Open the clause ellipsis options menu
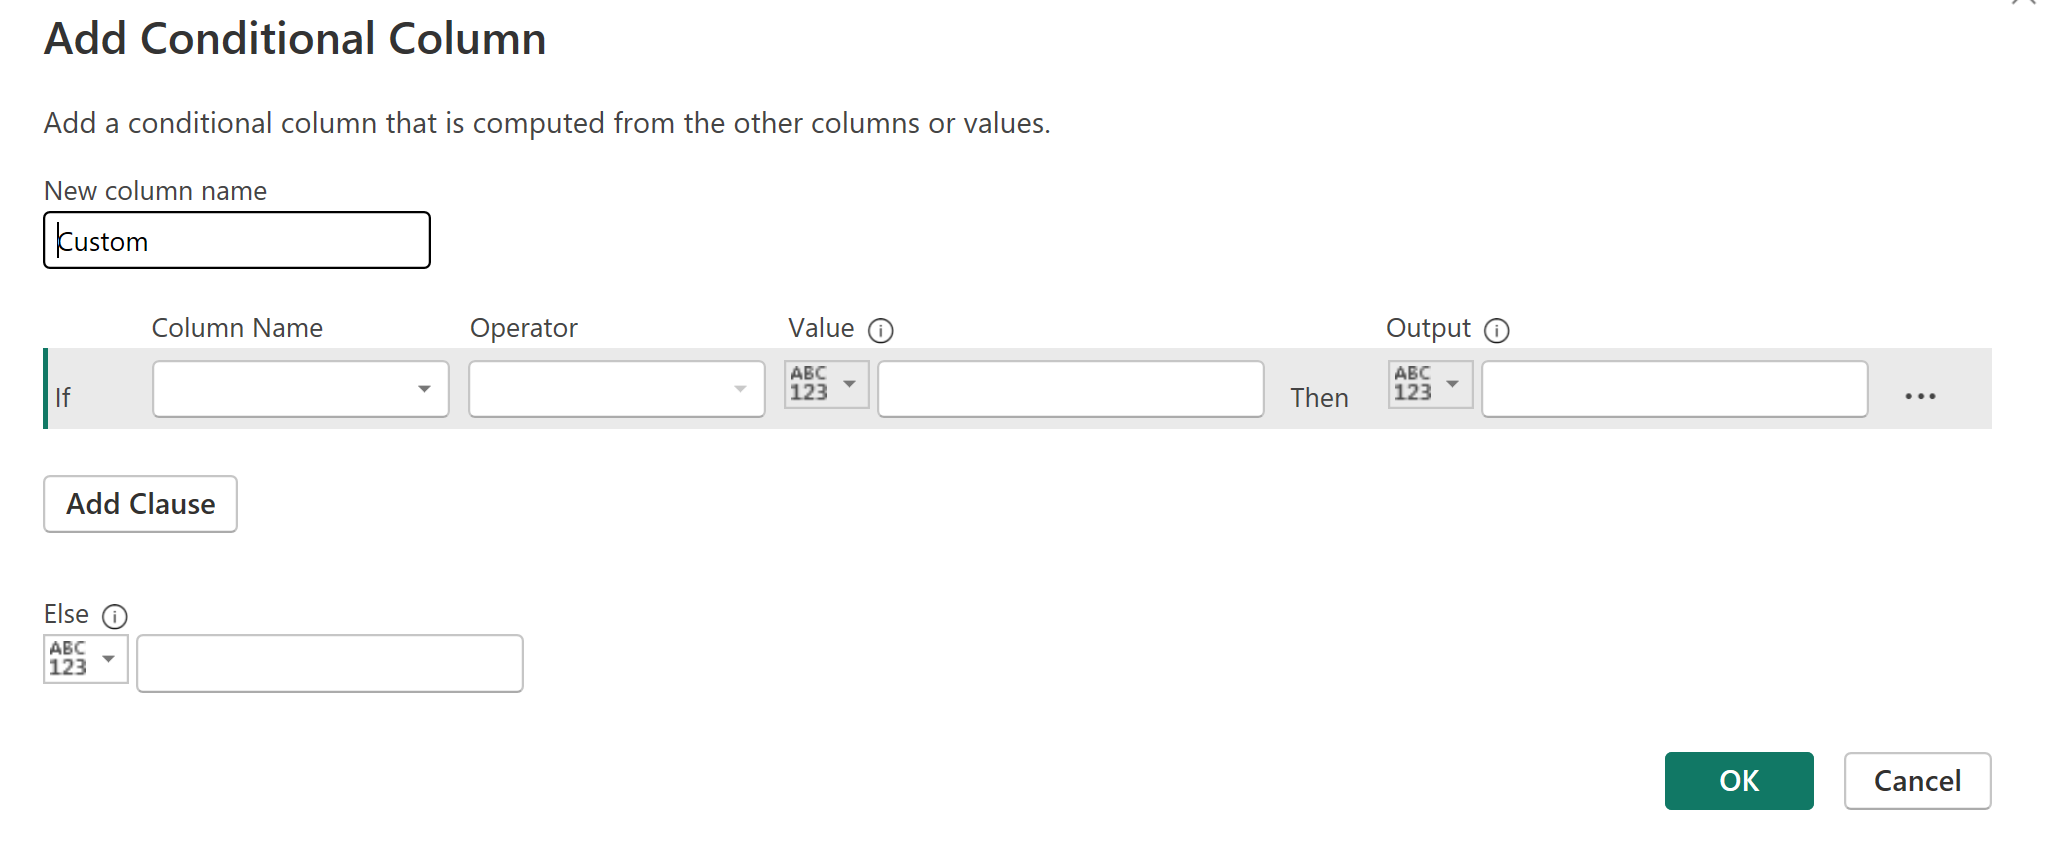The width and height of the screenshot is (2045, 851). (1920, 397)
